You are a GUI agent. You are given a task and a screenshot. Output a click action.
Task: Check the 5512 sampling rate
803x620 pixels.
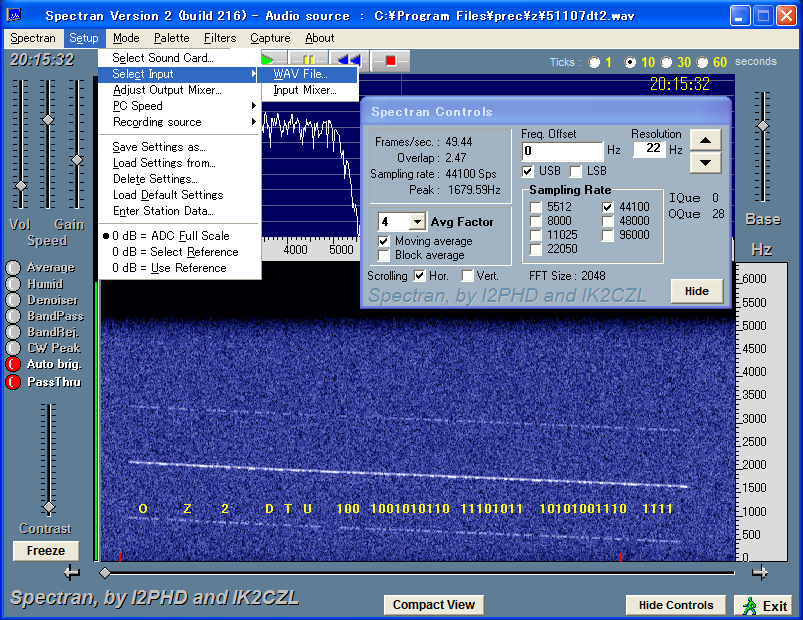tap(536, 207)
